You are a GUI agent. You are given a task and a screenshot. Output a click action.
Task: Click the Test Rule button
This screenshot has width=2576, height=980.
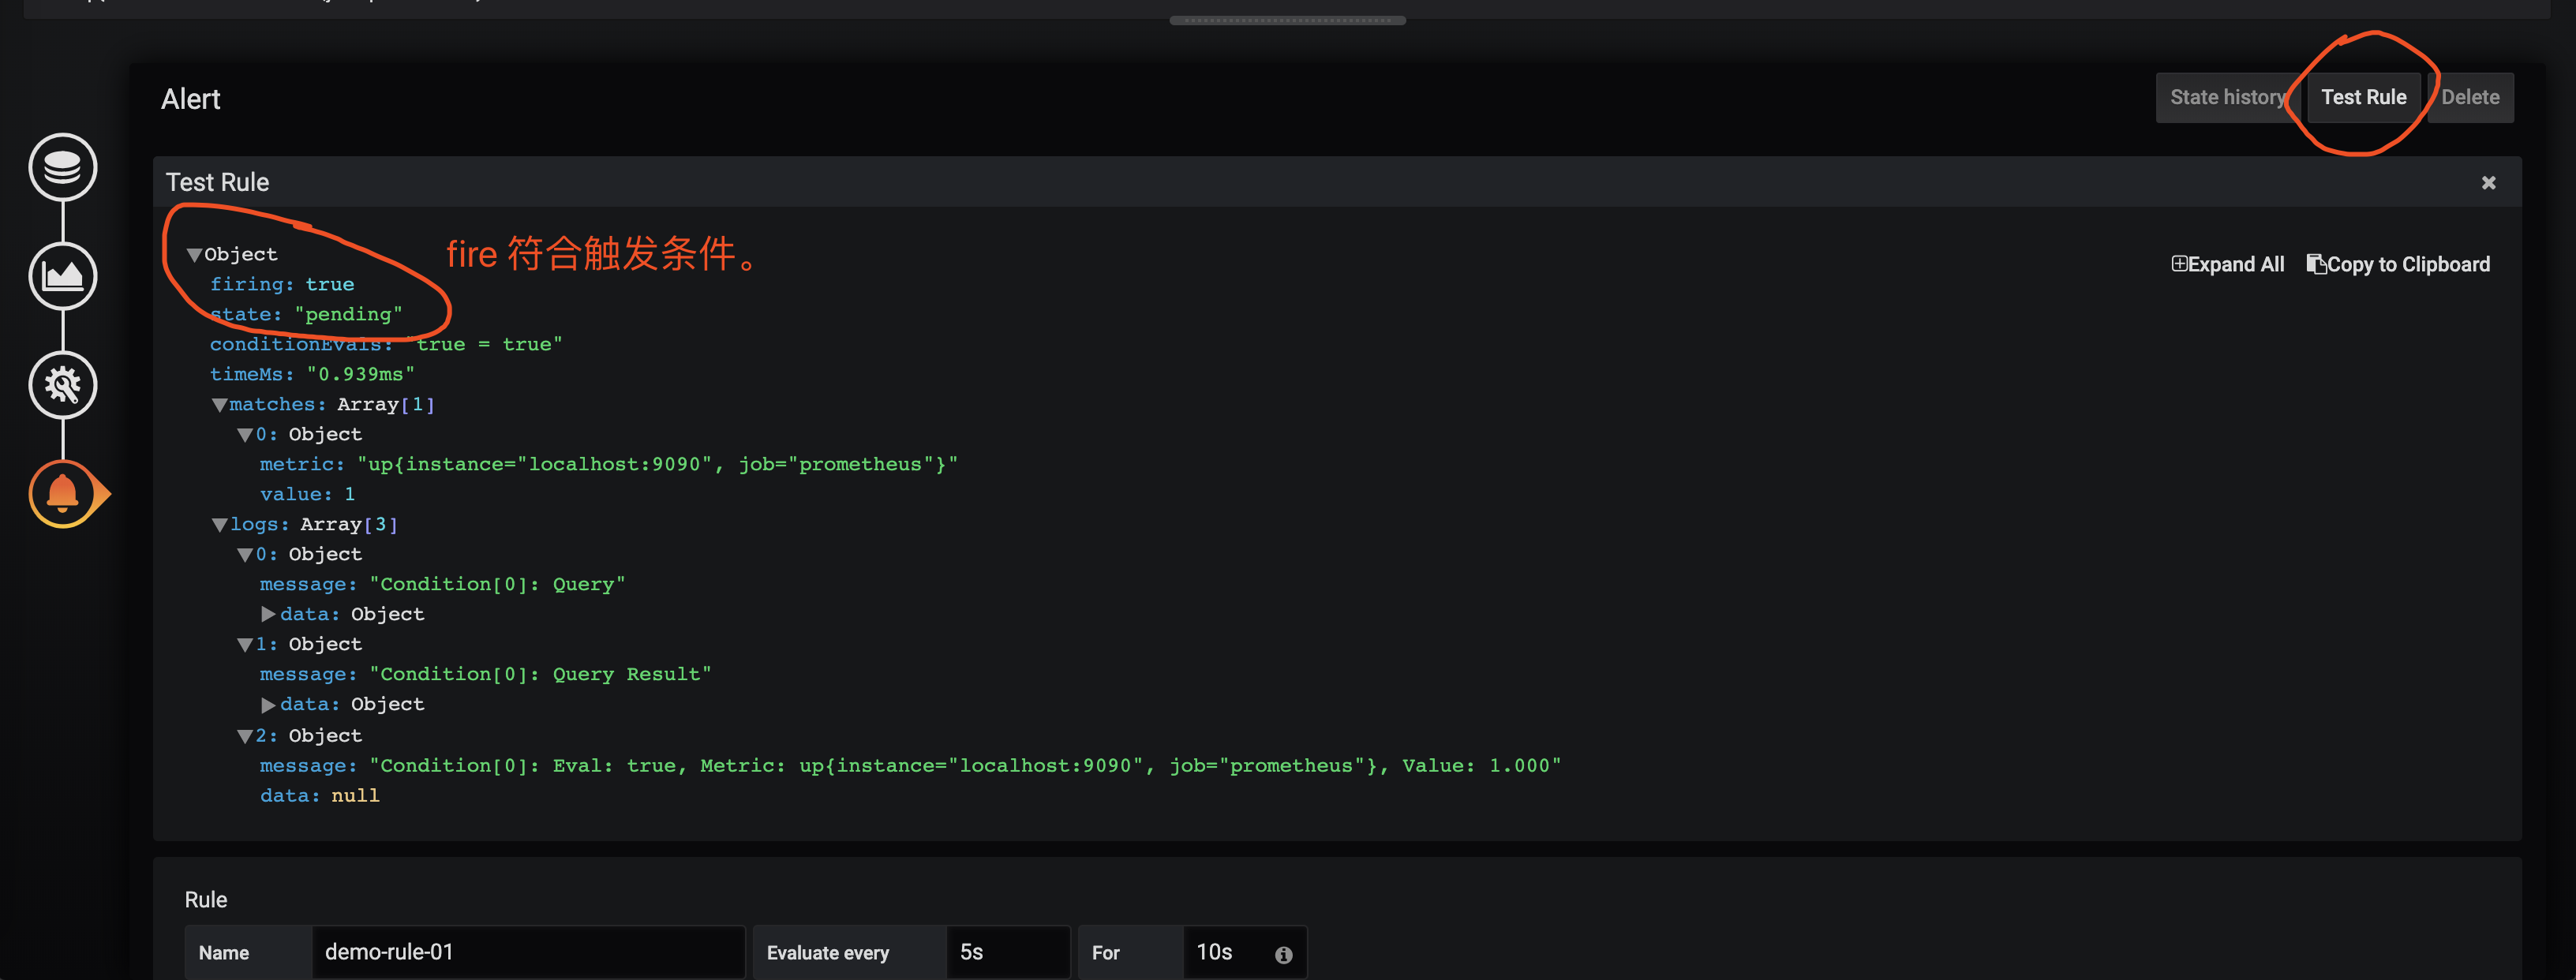coord(2364,98)
